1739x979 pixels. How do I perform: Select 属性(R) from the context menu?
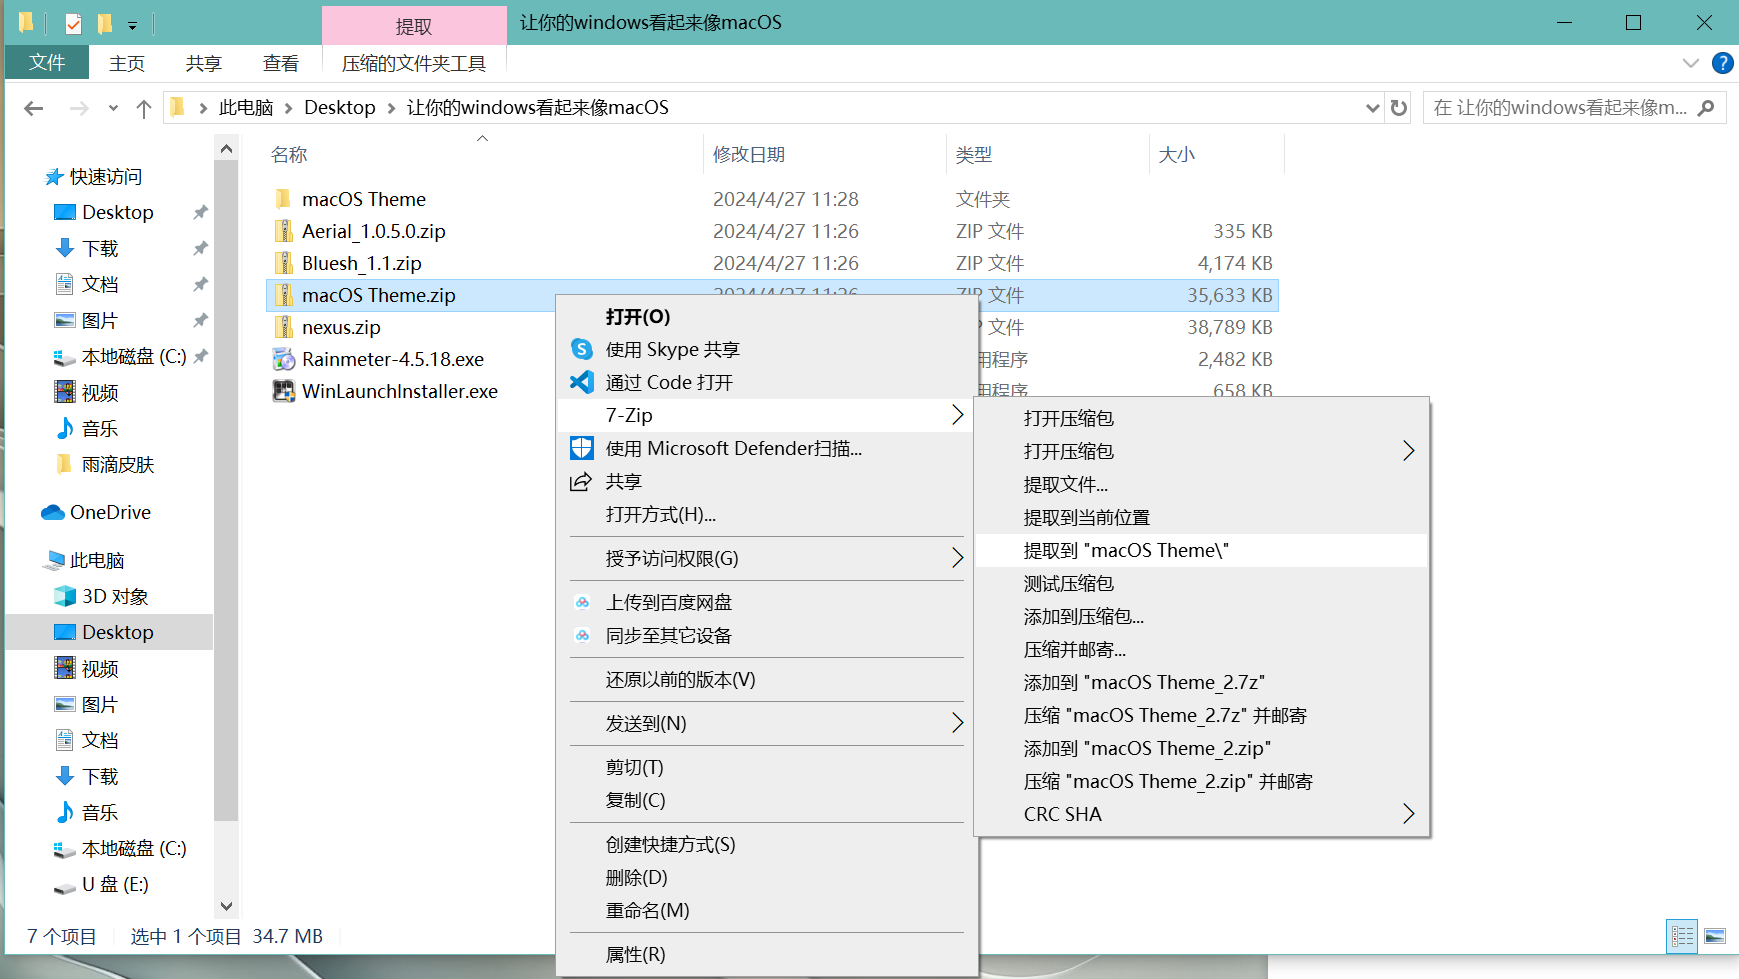click(635, 954)
